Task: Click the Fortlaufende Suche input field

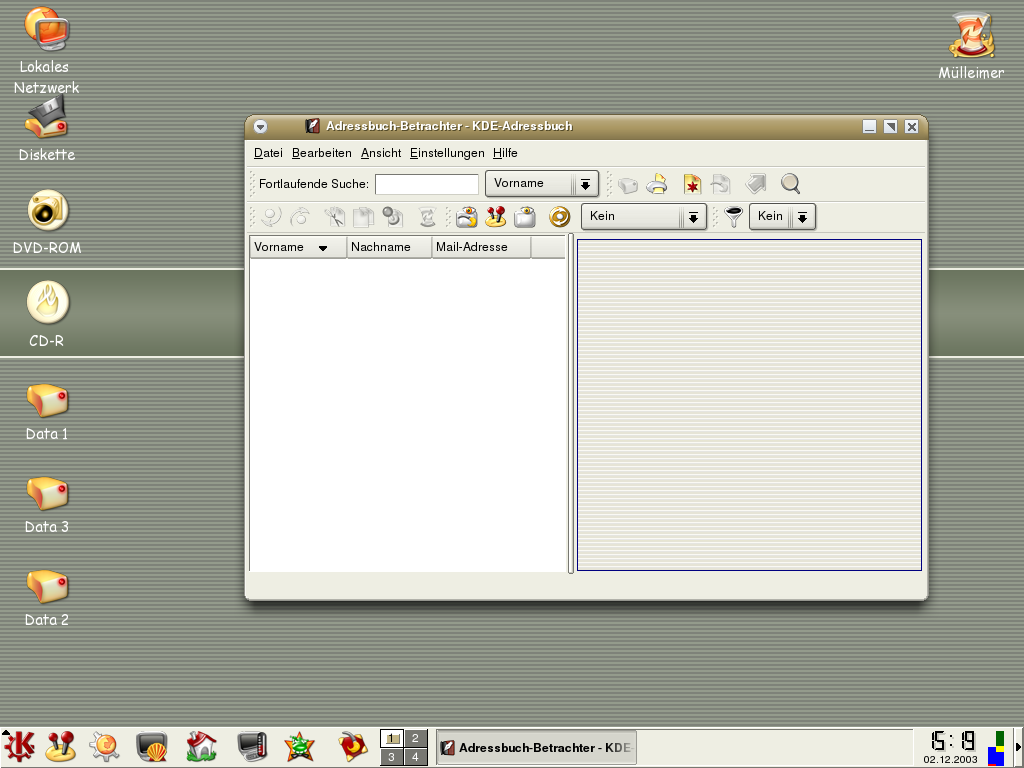Action: click(427, 184)
